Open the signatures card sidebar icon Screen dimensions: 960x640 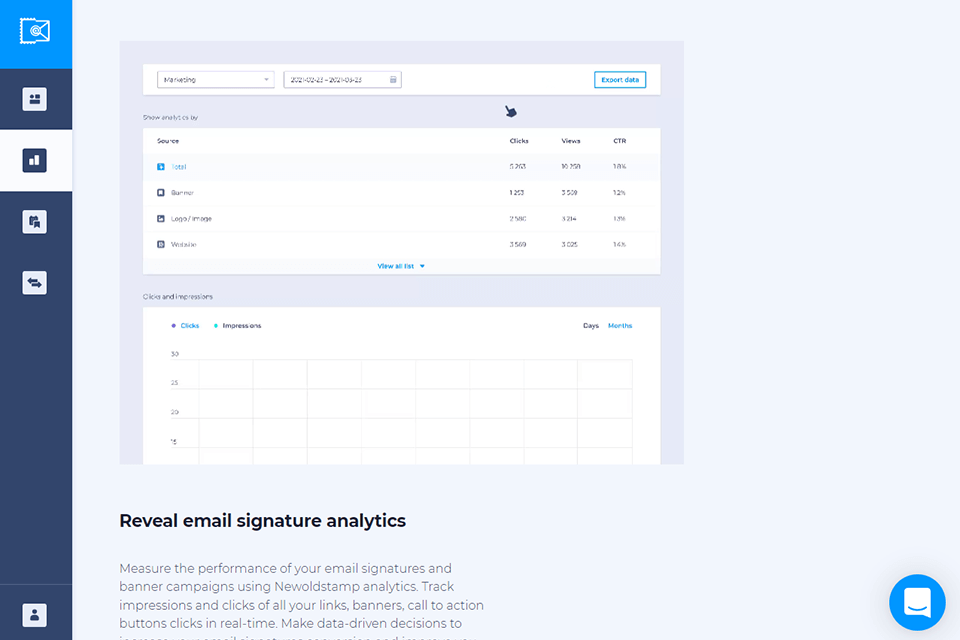(x=35, y=99)
